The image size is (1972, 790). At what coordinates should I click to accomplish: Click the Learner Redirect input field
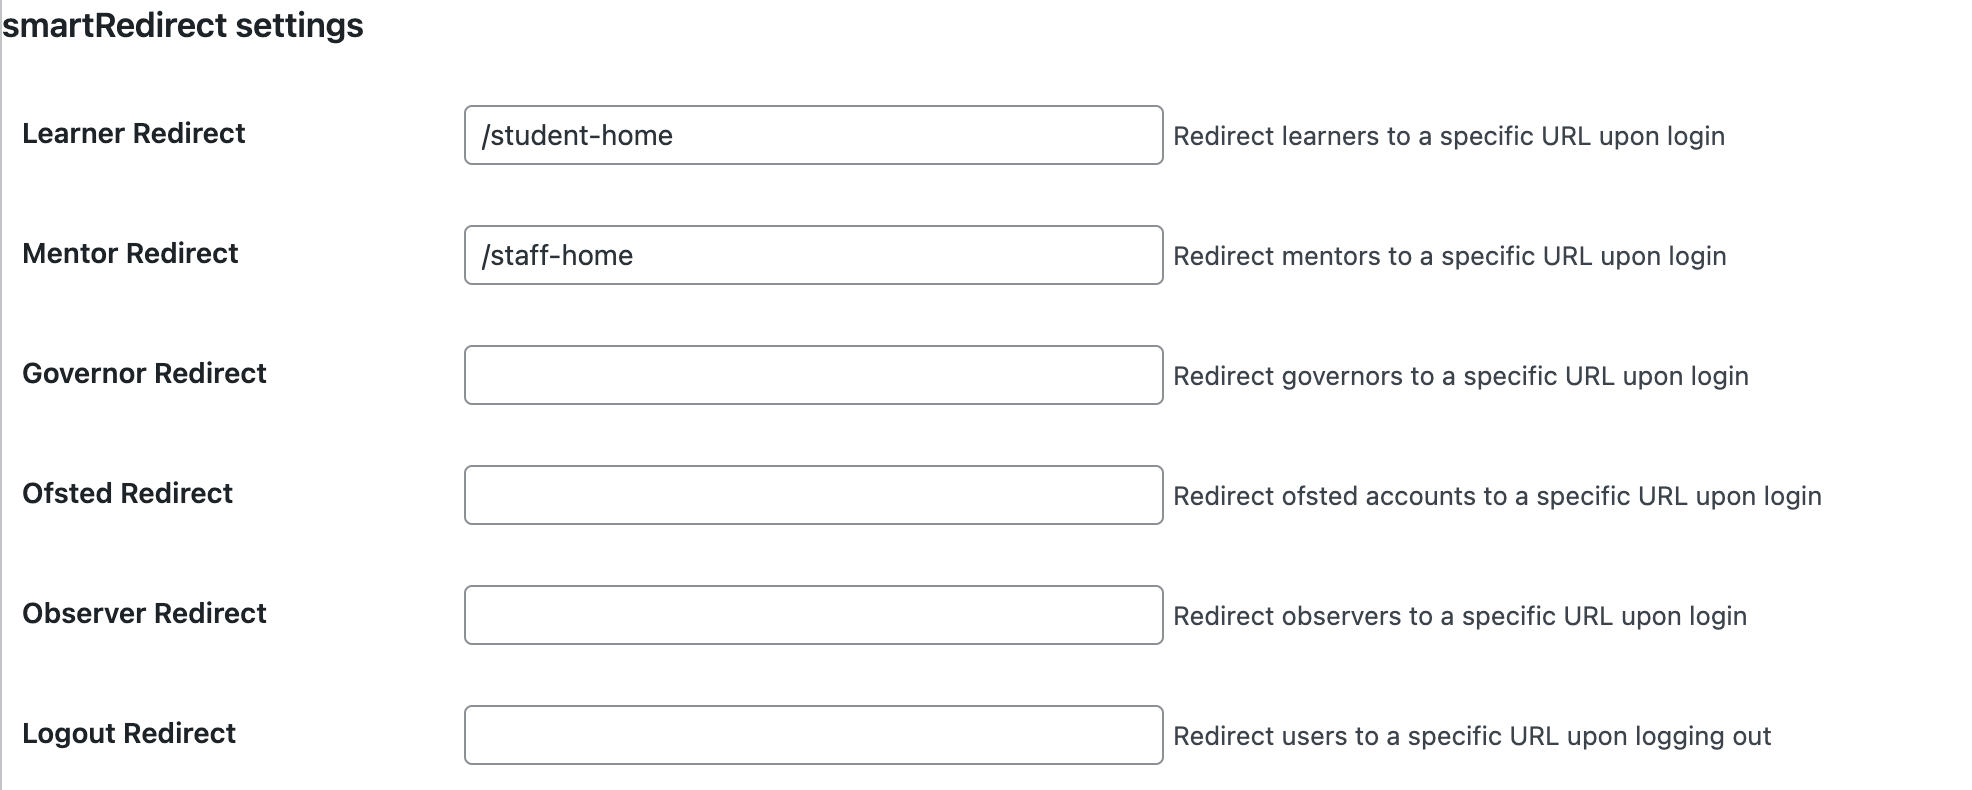click(x=812, y=135)
